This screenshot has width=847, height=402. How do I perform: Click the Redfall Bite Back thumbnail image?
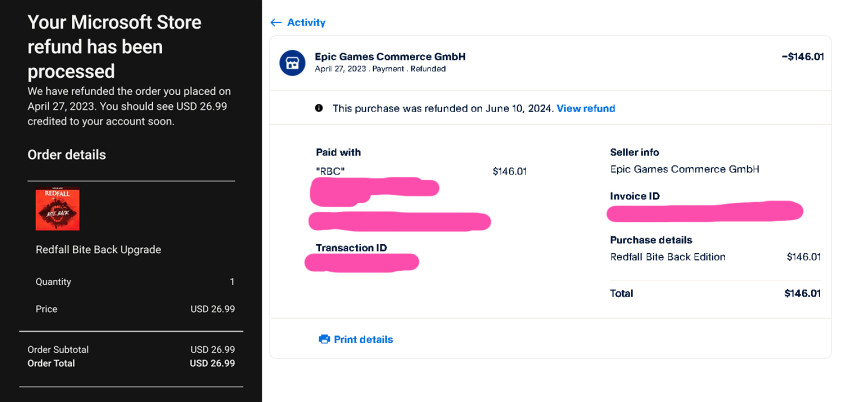click(57, 209)
